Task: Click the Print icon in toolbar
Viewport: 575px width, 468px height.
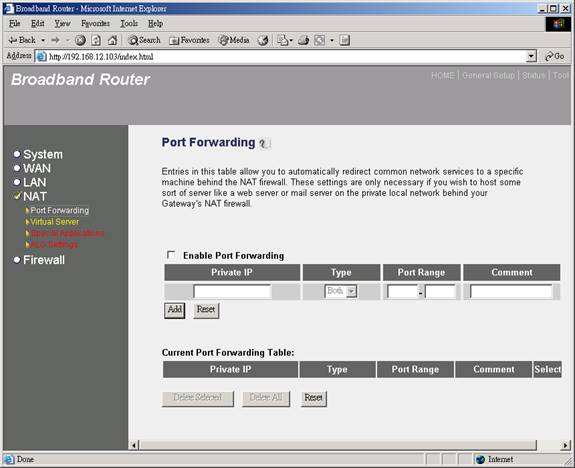Action: [303, 40]
